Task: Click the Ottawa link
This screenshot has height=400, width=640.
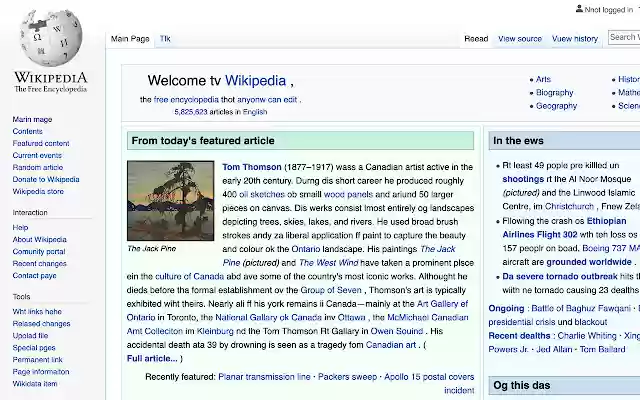Action: [x=351, y=318]
